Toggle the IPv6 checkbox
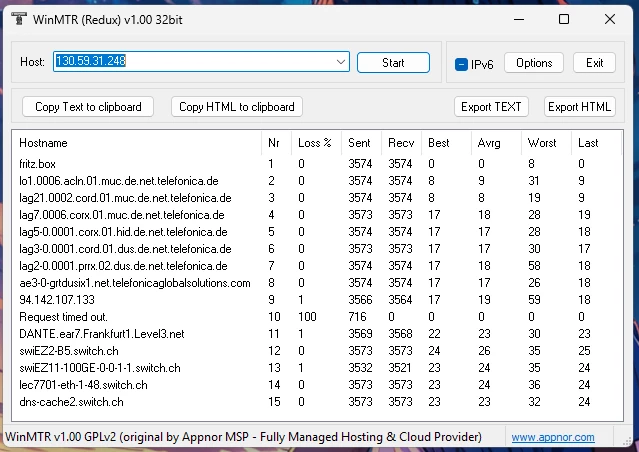639x452 pixels. (461, 64)
